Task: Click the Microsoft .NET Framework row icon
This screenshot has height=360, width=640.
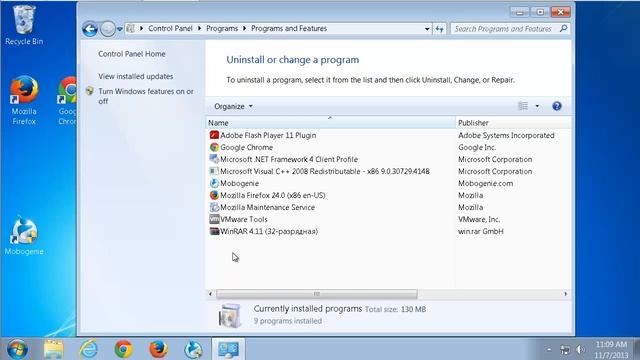Action: coord(214,159)
